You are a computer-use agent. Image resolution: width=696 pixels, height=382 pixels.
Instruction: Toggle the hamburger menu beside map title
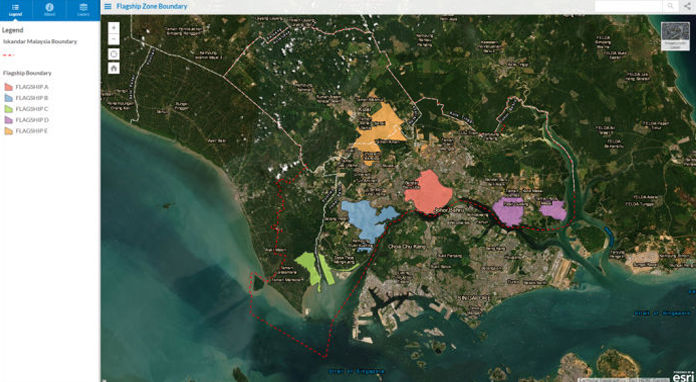click(x=108, y=7)
